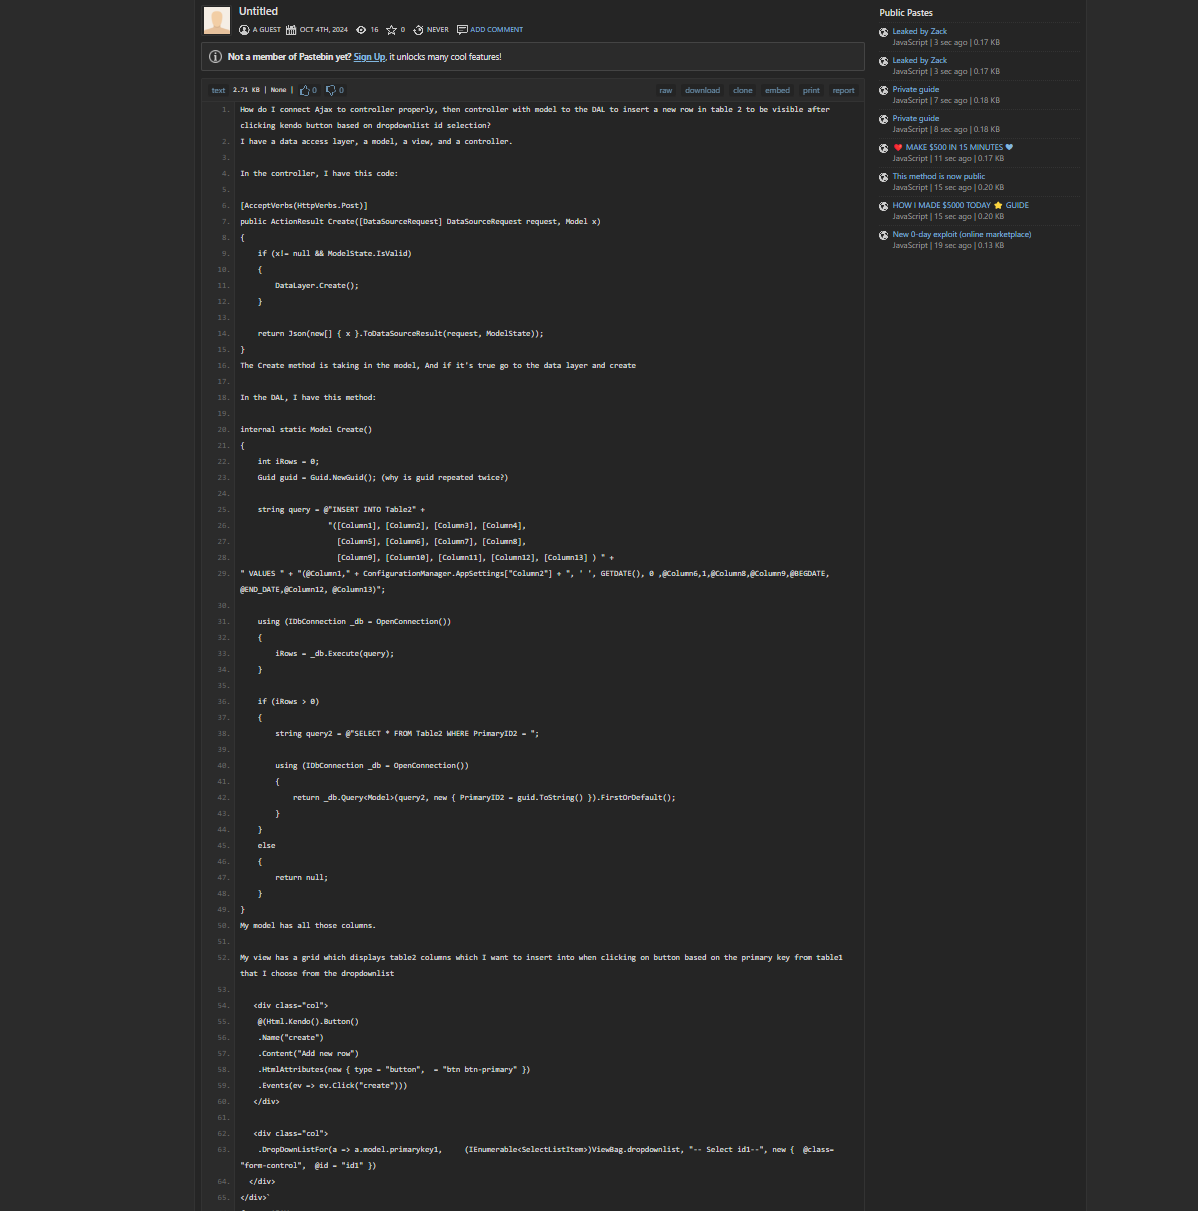The image size is (1198, 1211).
Task: Click code line internal static Model Create()
Action: click(x=306, y=429)
